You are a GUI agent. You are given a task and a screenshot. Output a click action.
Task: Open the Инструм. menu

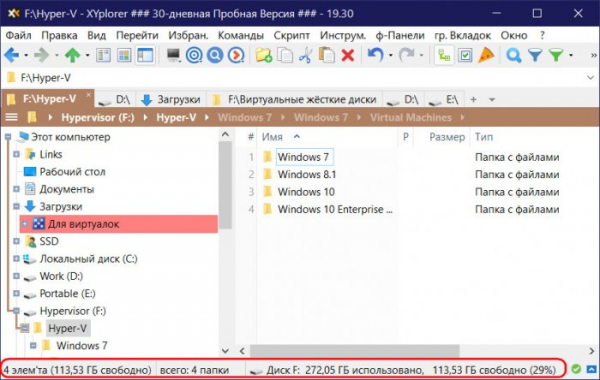pos(343,36)
